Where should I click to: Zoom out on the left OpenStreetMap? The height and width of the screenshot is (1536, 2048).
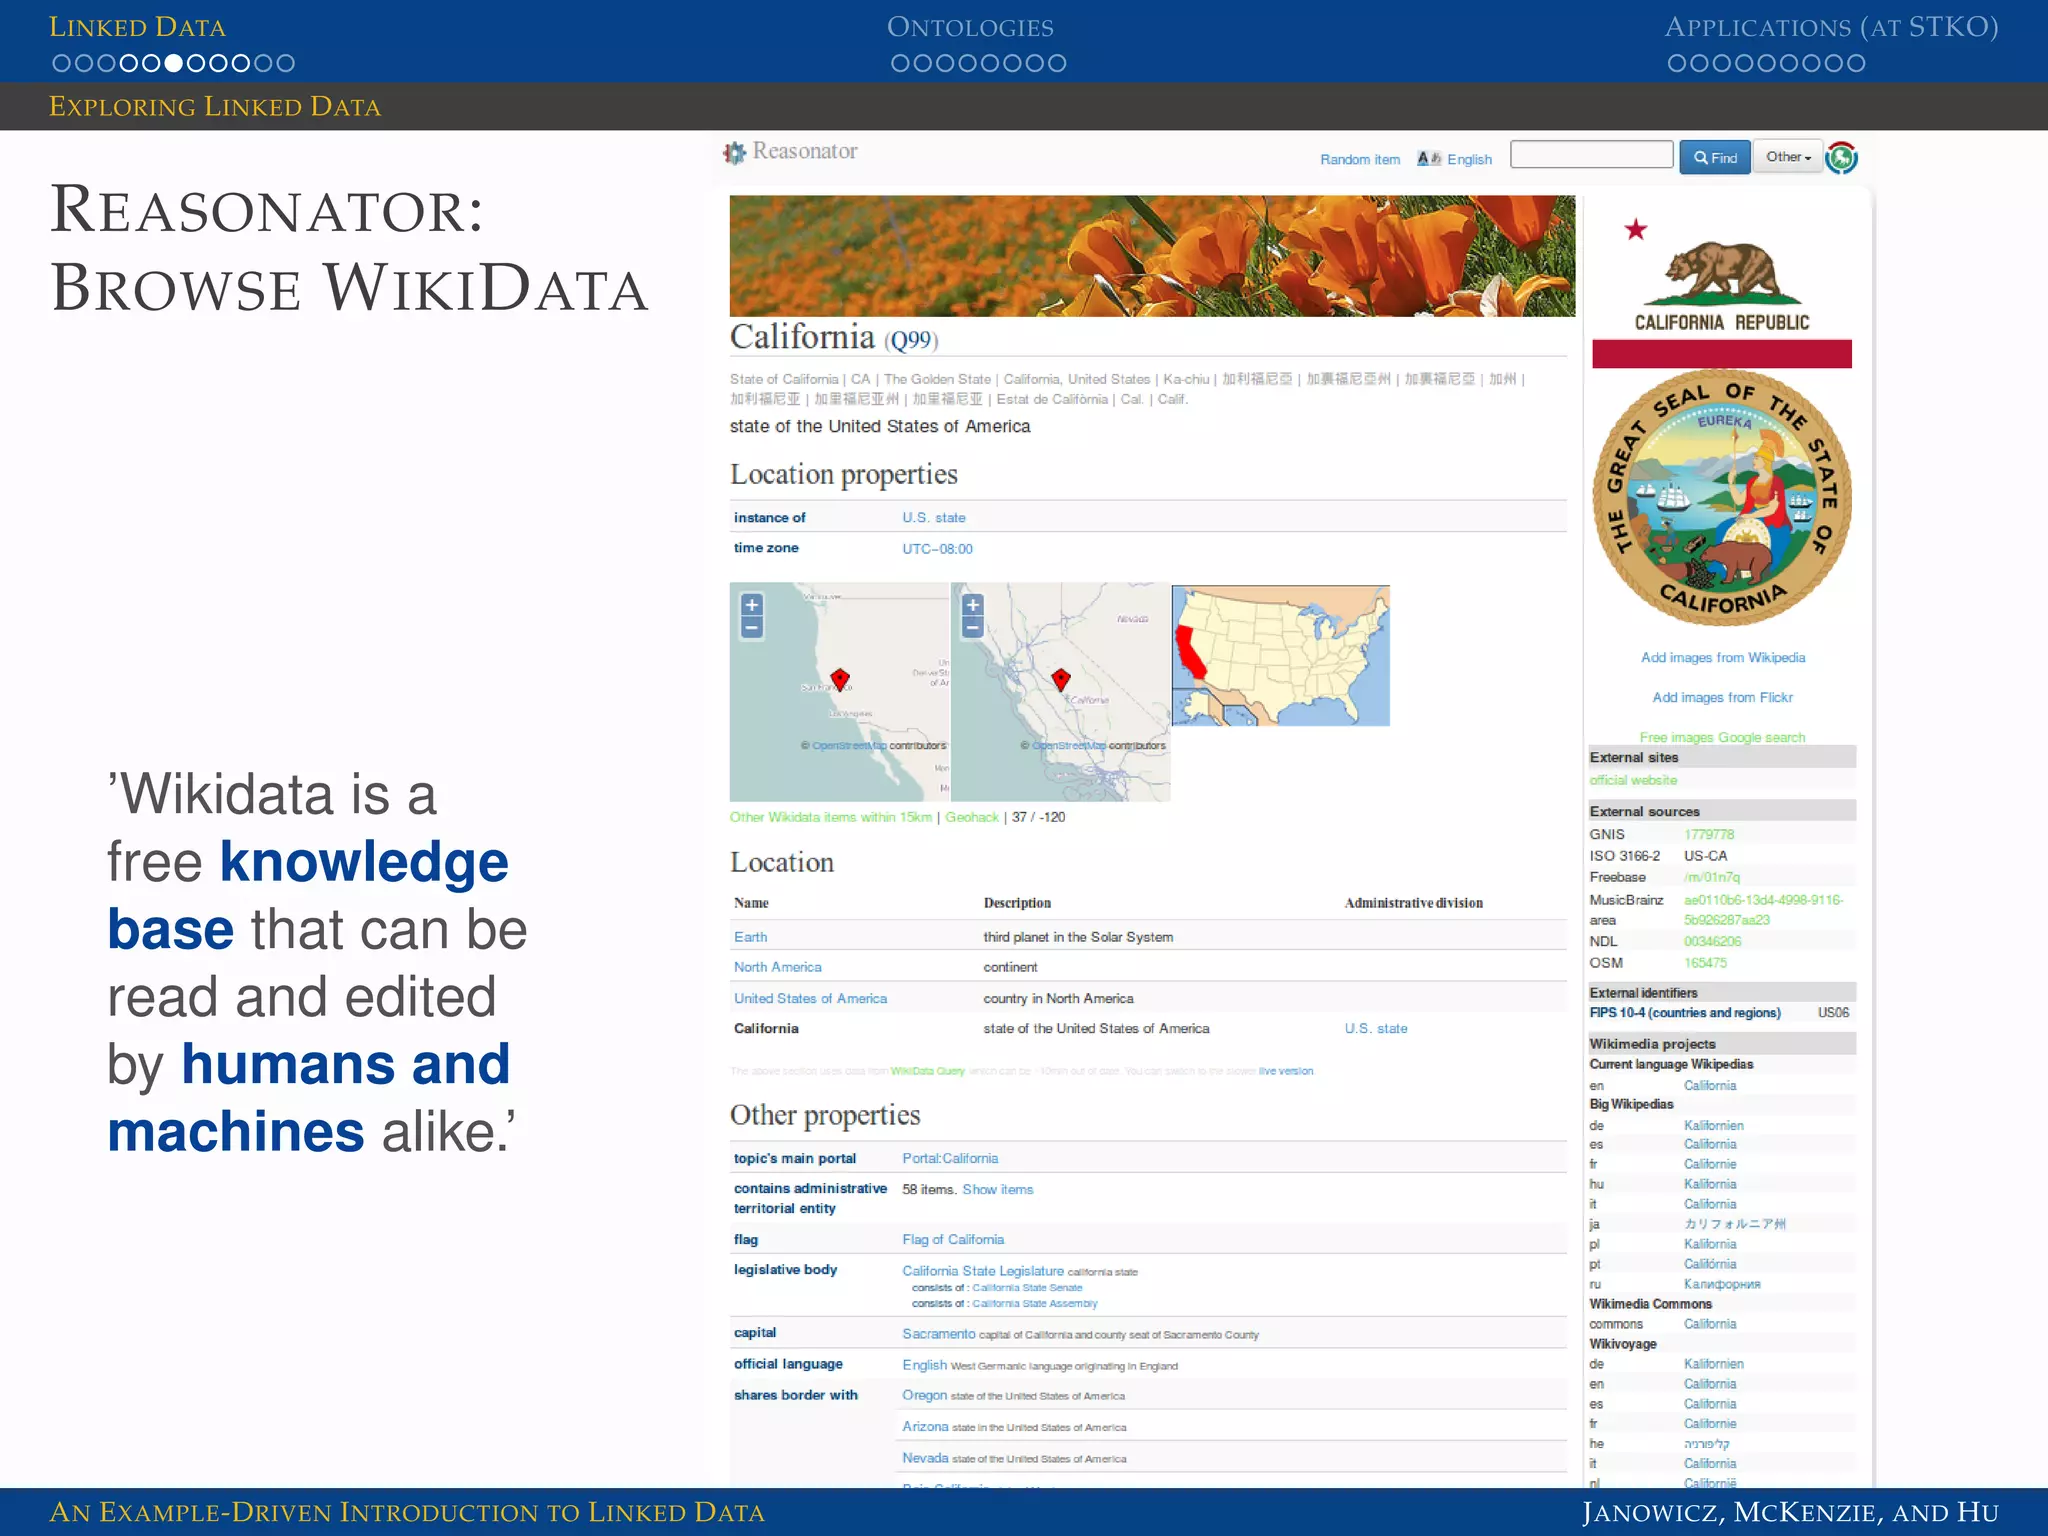752,628
